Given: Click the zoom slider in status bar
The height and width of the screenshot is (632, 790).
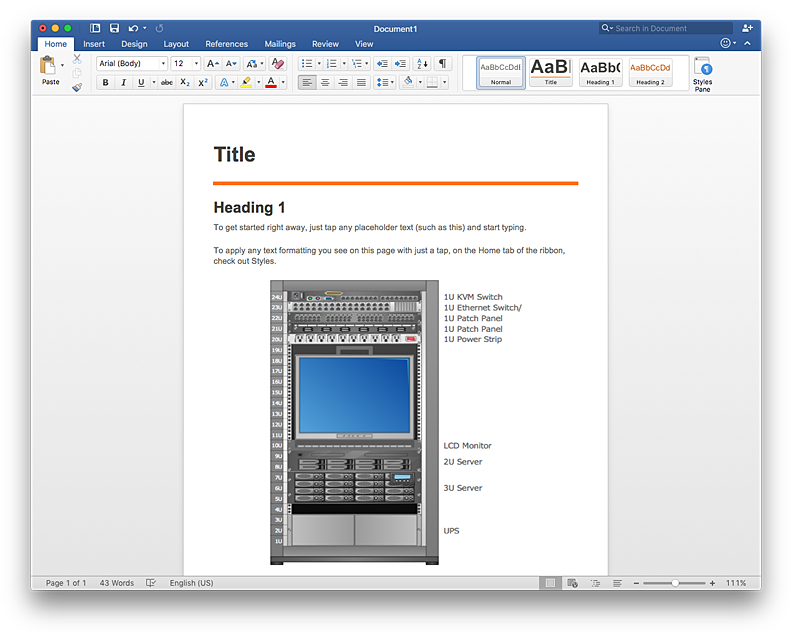Looking at the screenshot, I should coord(674,583).
